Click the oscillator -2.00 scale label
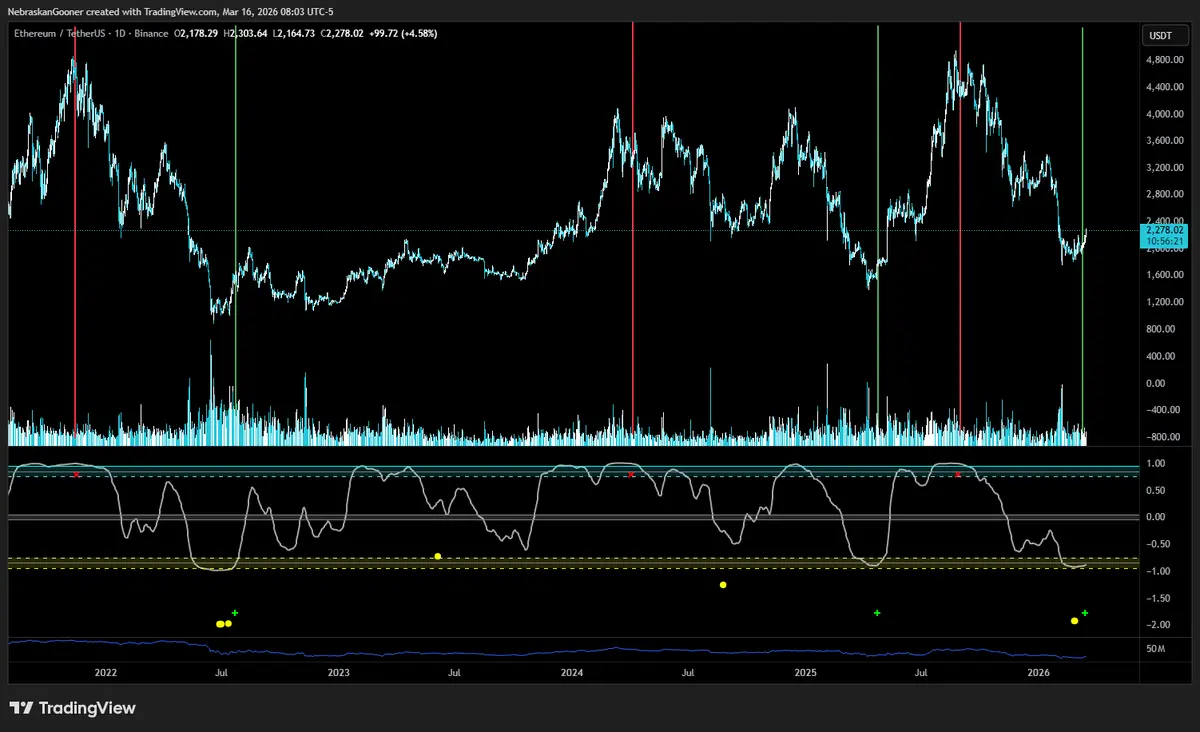 click(x=1156, y=625)
